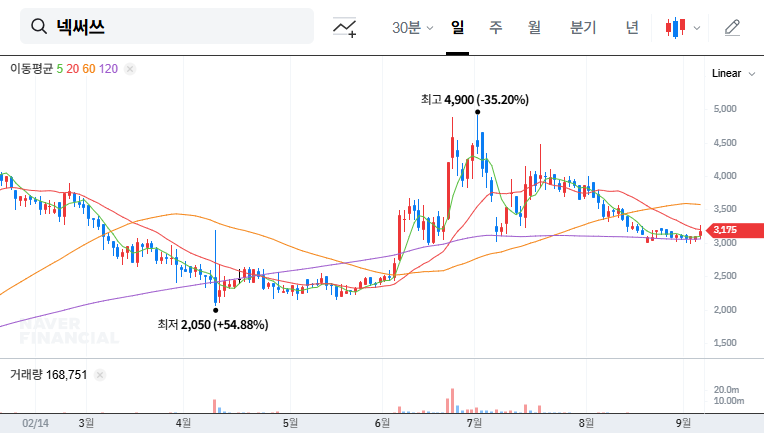This screenshot has width=764, height=433.
Task: Open the candlestick chart type selector
Action: tap(676, 28)
